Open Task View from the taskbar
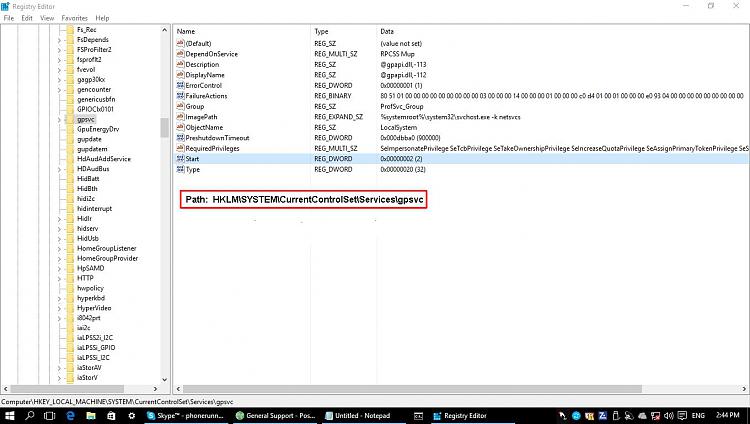 click(x=50, y=415)
